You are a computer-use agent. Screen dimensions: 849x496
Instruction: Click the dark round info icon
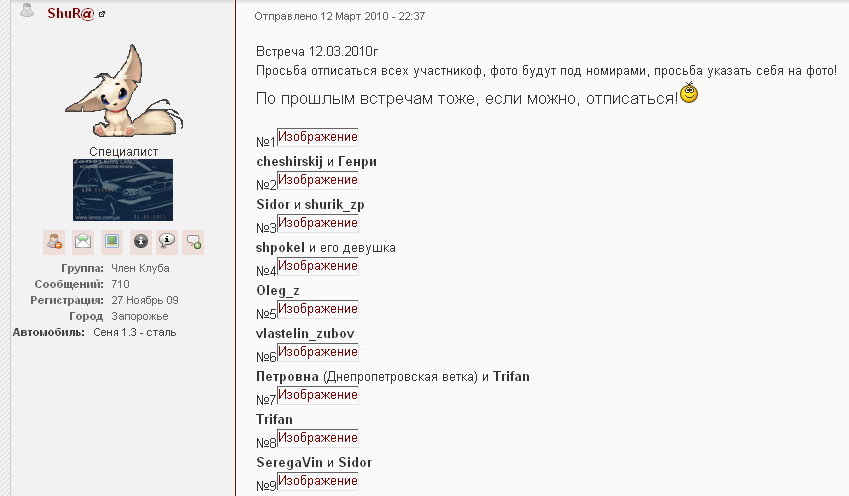click(x=141, y=242)
